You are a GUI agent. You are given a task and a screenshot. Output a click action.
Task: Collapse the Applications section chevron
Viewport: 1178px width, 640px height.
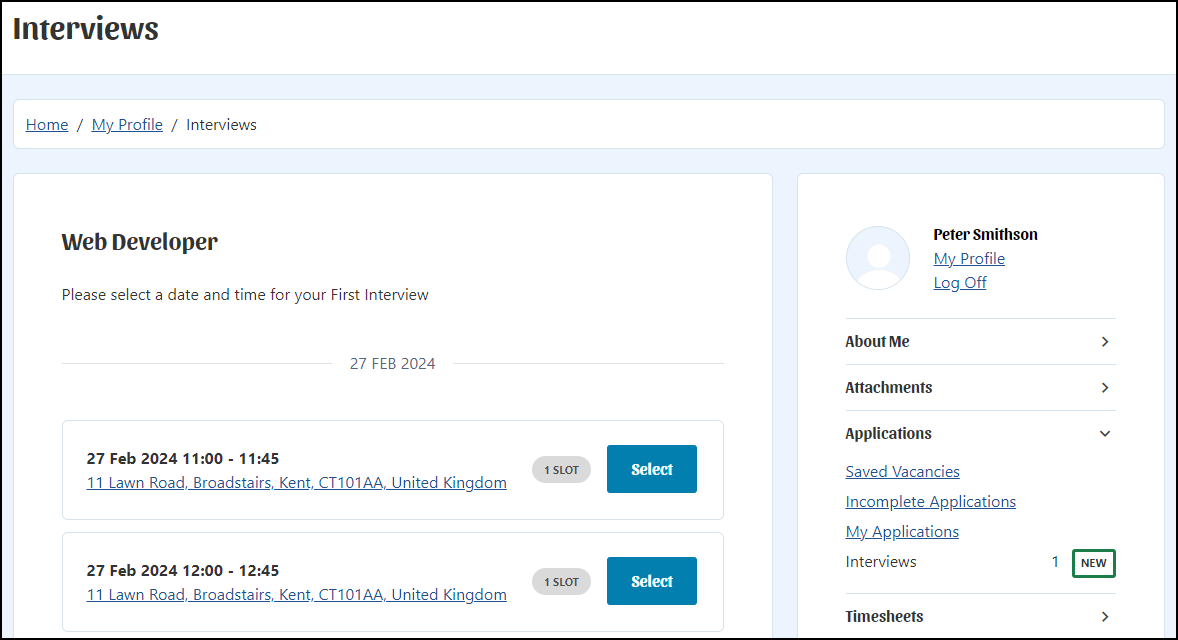pyautogui.click(x=1104, y=433)
